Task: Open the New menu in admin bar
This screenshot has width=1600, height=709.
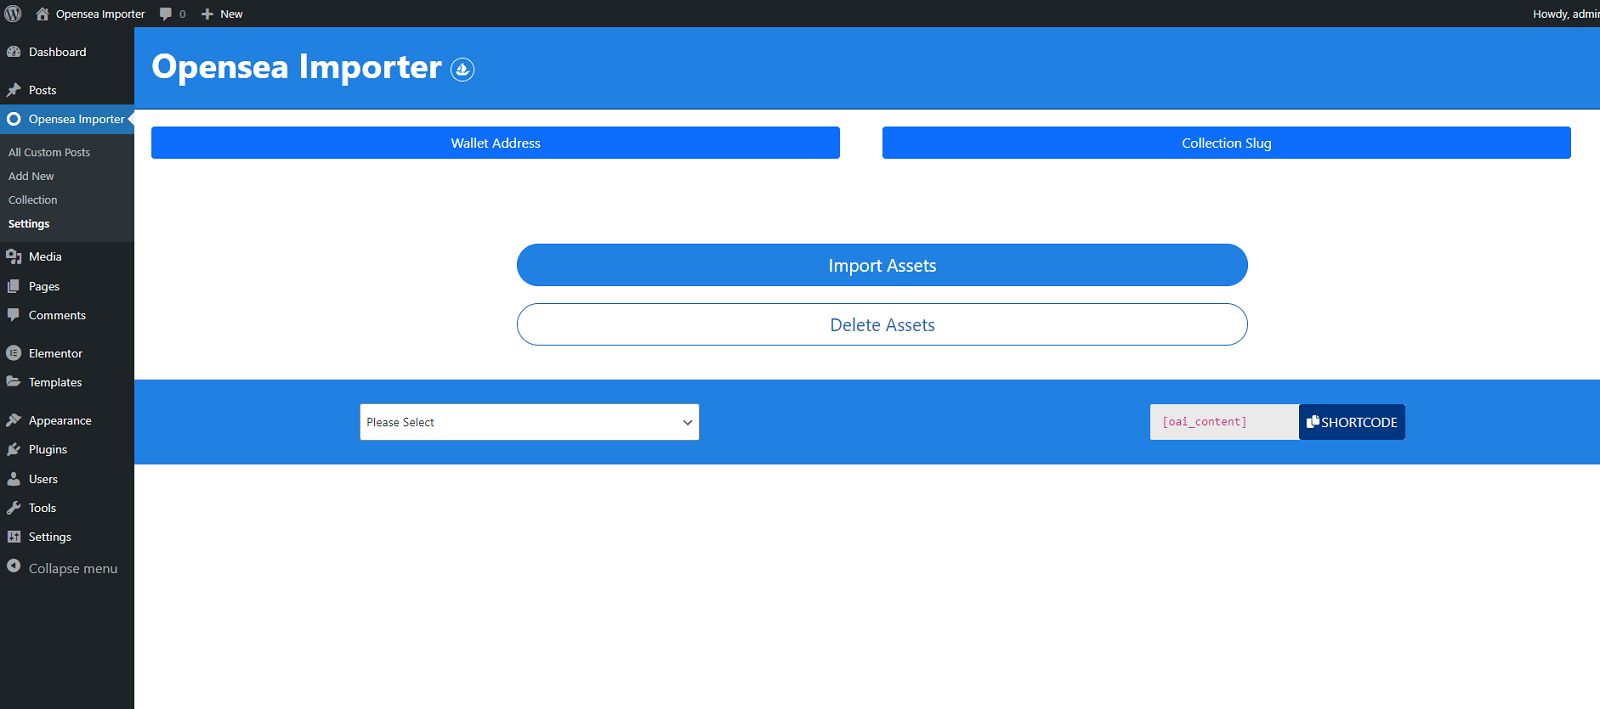Action: coord(222,14)
